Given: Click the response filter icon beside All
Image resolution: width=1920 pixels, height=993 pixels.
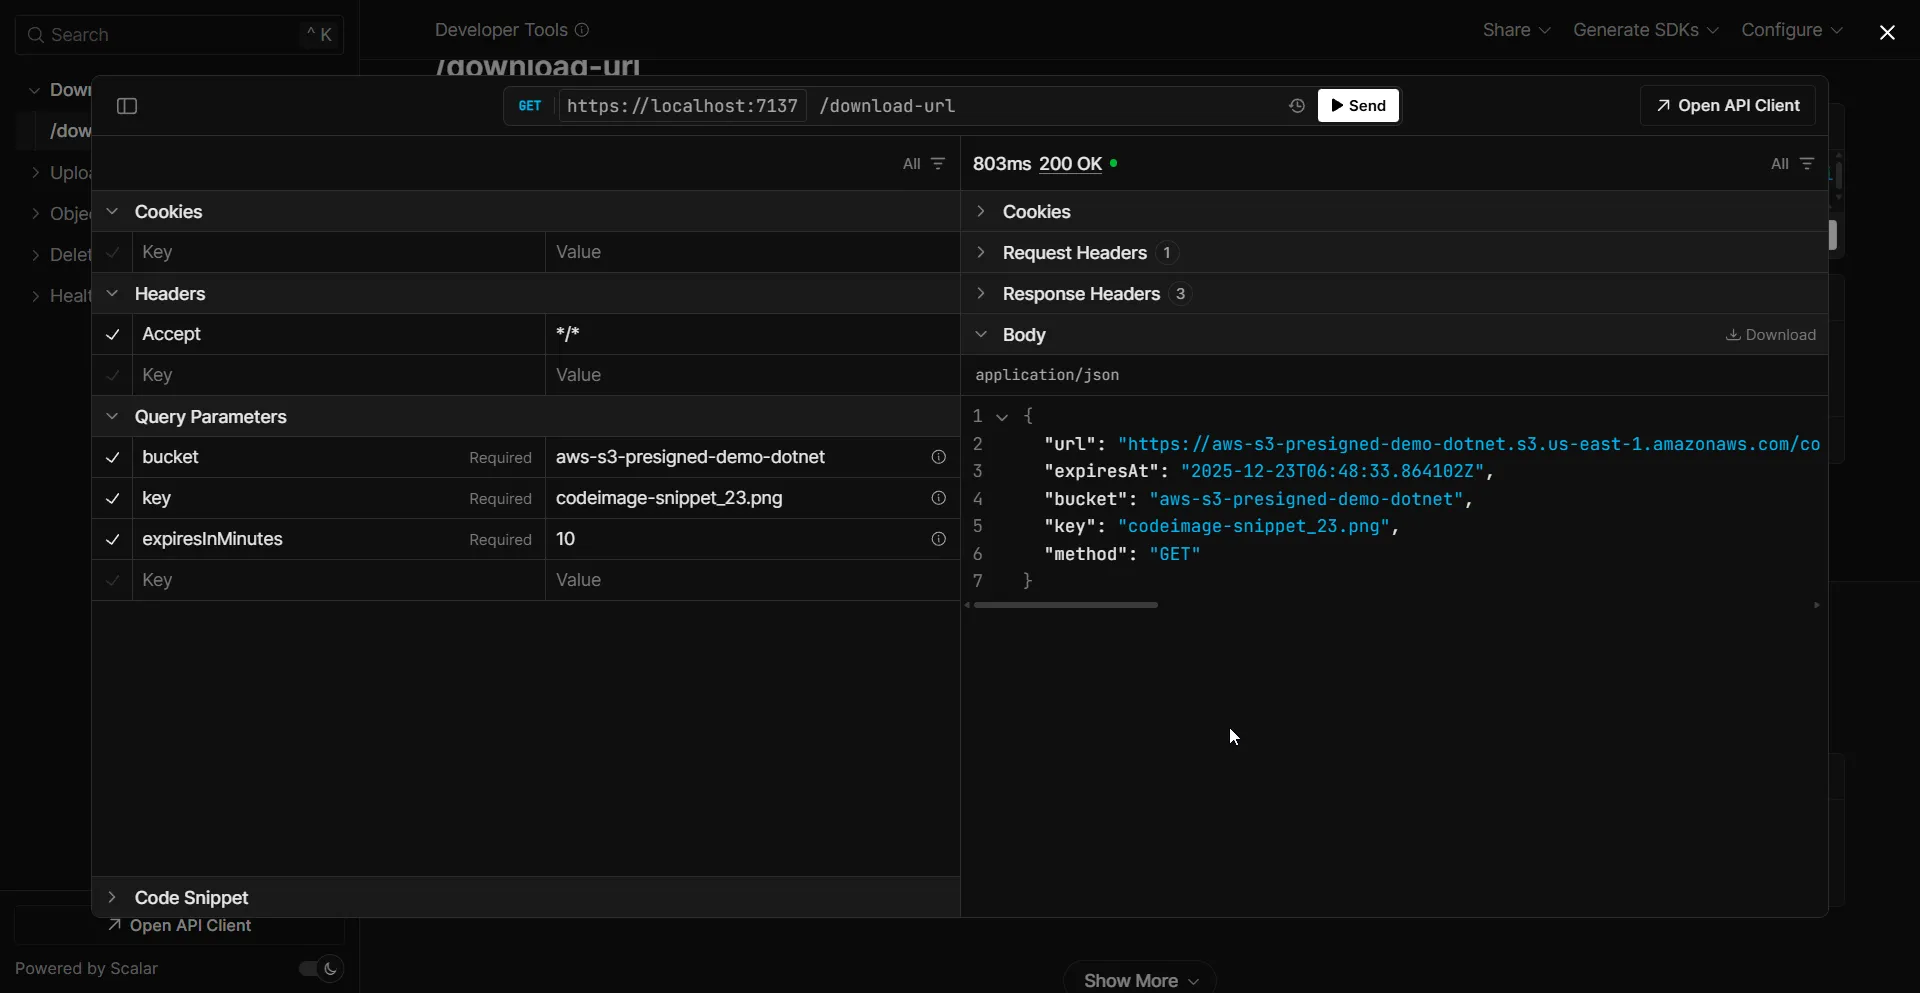Looking at the screenshot, I should click(1807, 164).
